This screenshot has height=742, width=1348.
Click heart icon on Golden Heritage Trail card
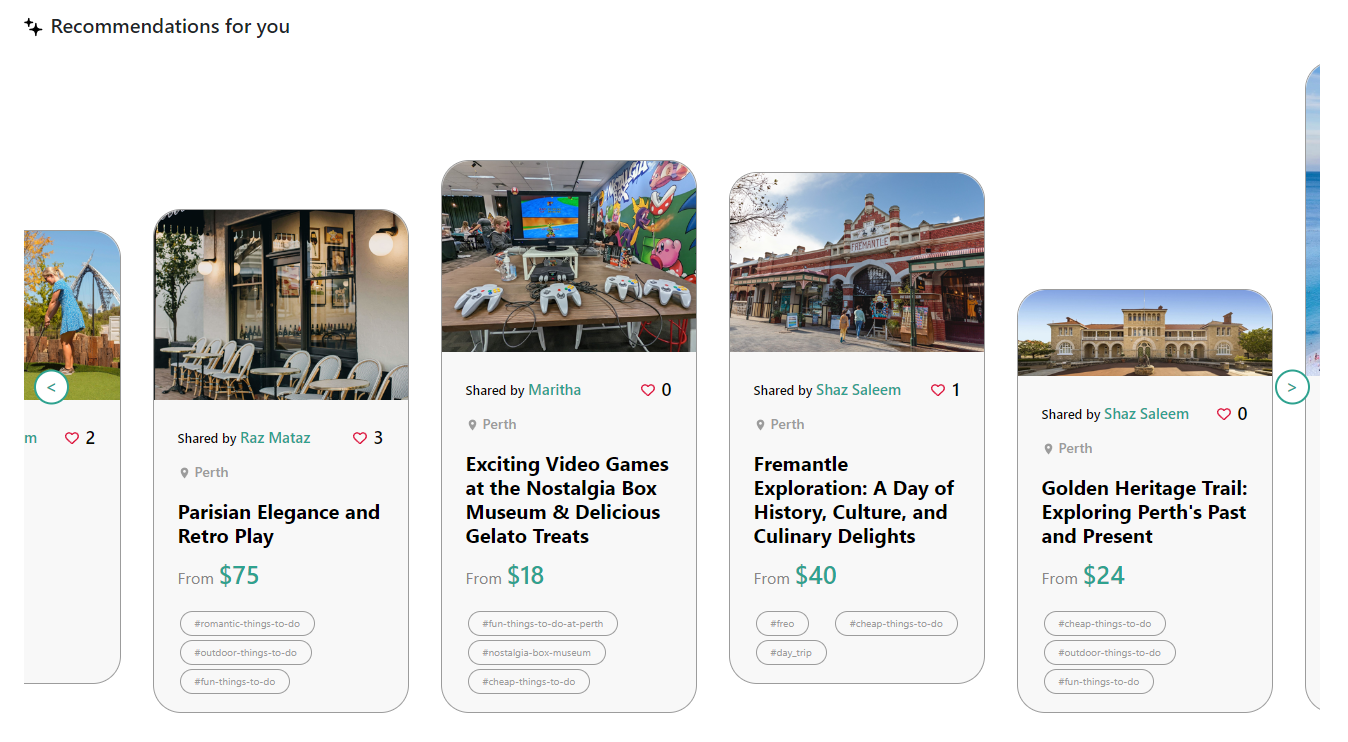[1224, 414]
